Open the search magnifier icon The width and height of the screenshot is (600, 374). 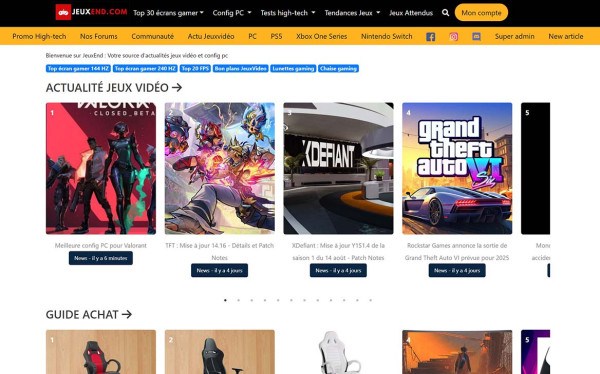tap(445, 13)
